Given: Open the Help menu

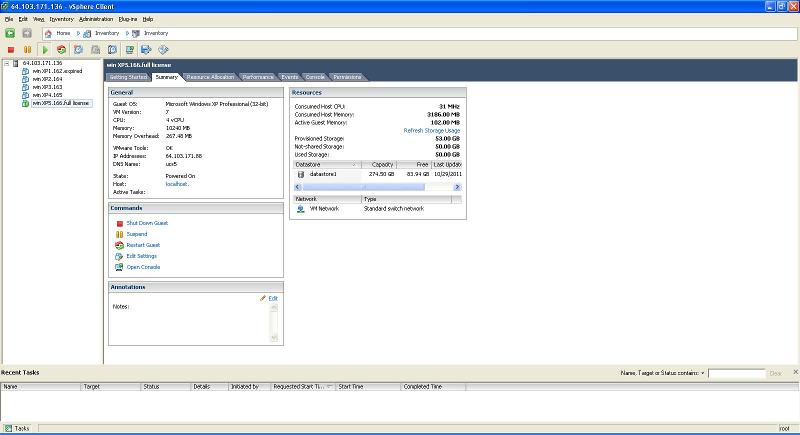Looking at the screenshot, I should click(x=148, y=19).
